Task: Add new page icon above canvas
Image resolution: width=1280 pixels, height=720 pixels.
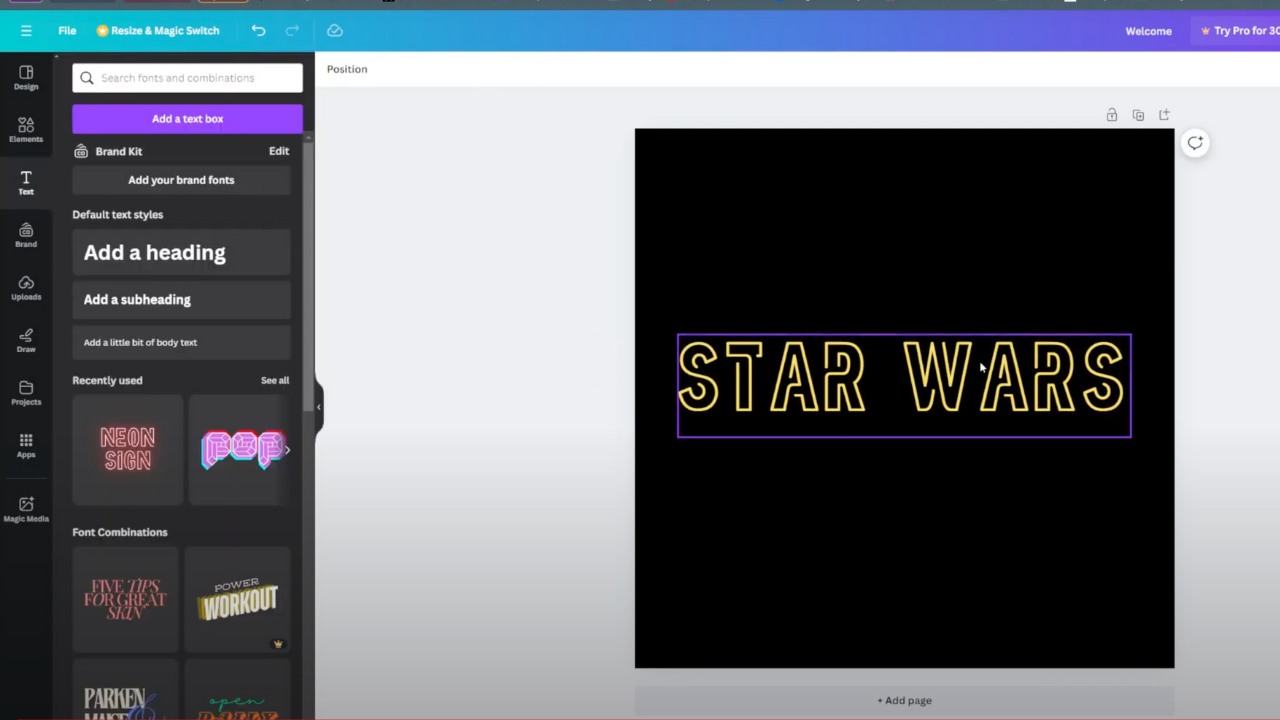Action: [1164, 115]
